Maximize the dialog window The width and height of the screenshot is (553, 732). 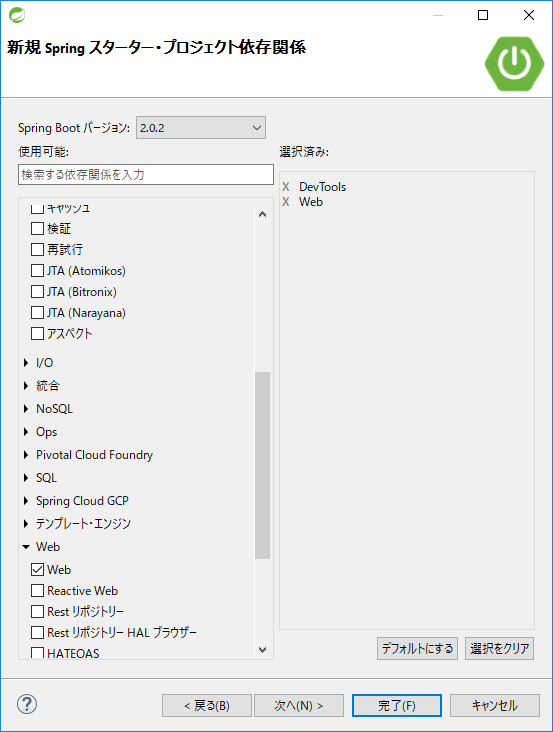point(483,15)
